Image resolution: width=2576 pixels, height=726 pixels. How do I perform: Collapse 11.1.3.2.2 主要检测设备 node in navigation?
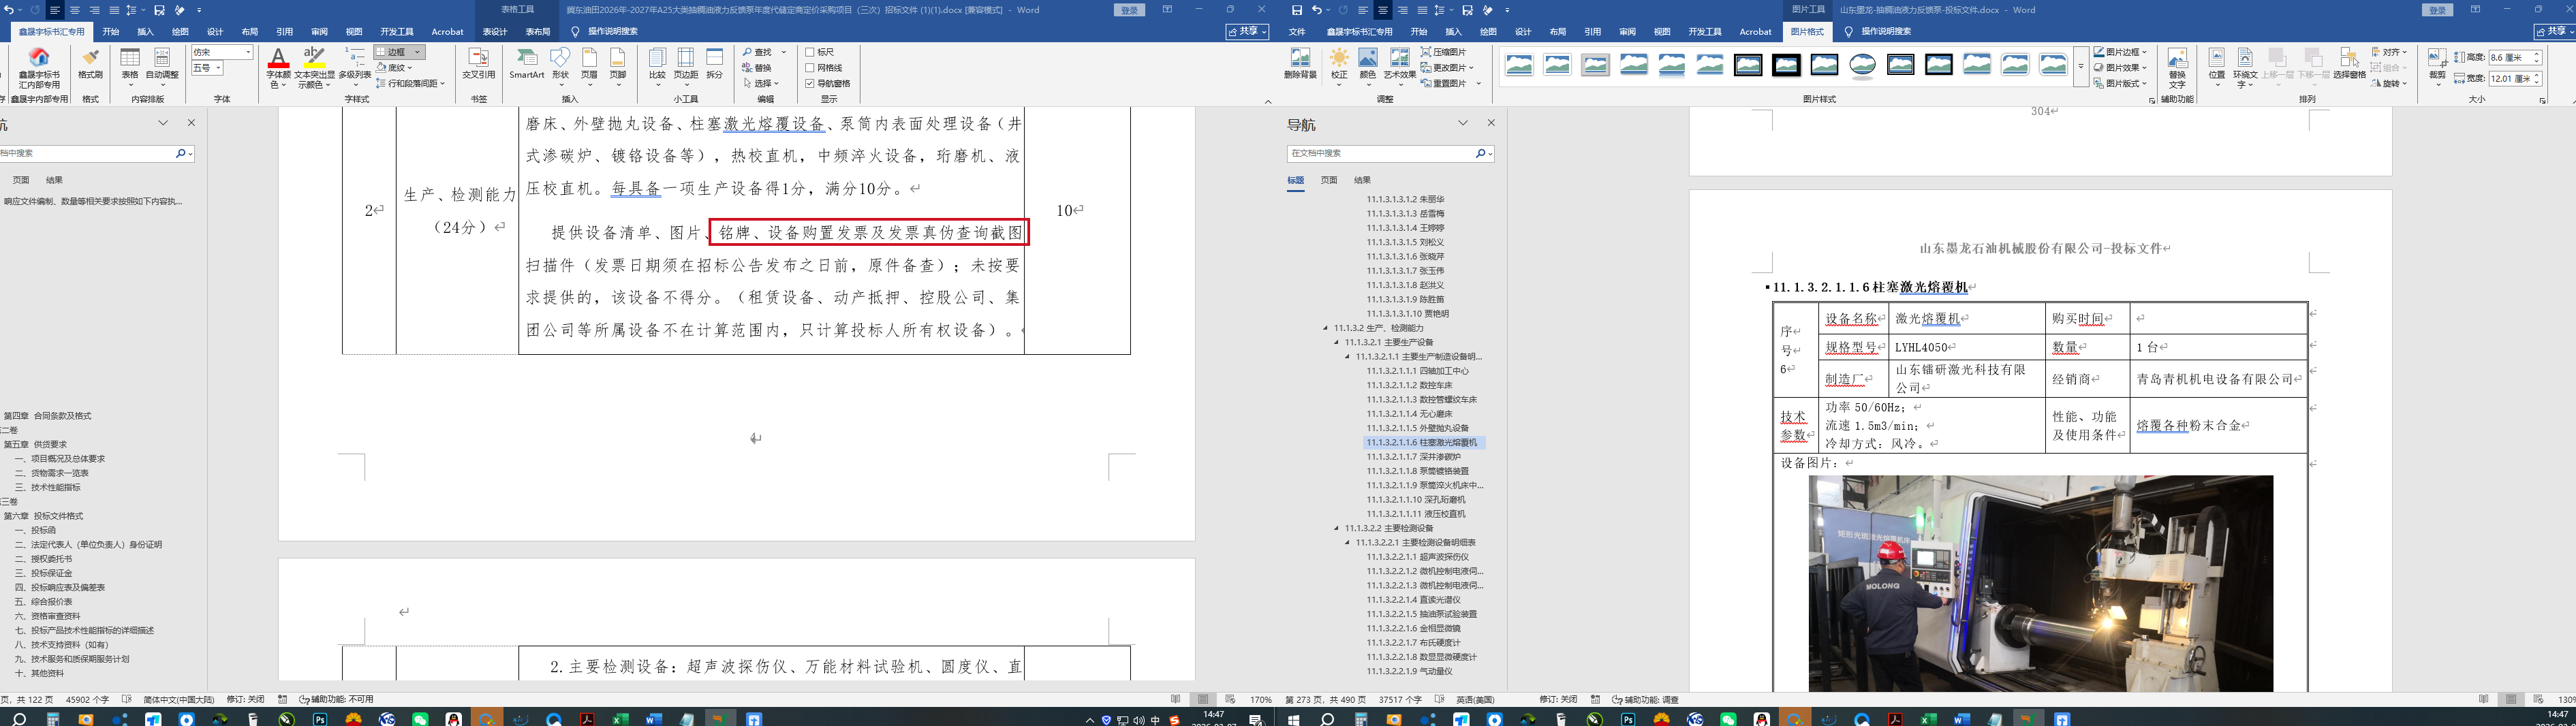[x=1337, y=528]
